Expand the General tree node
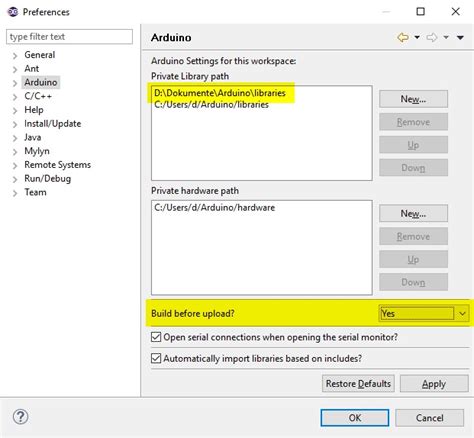The width and height of the screenshot is (474, 438). click(x=15, y=56)
